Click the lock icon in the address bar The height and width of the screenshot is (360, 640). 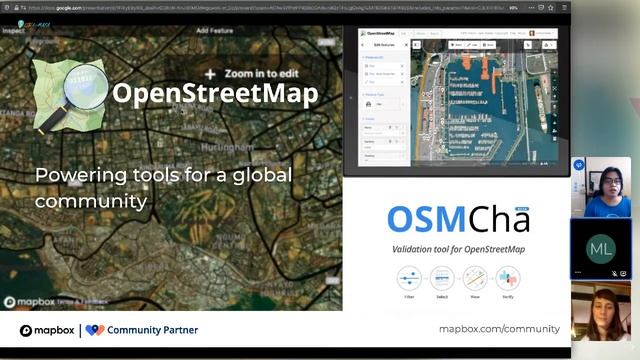[16, 8]
